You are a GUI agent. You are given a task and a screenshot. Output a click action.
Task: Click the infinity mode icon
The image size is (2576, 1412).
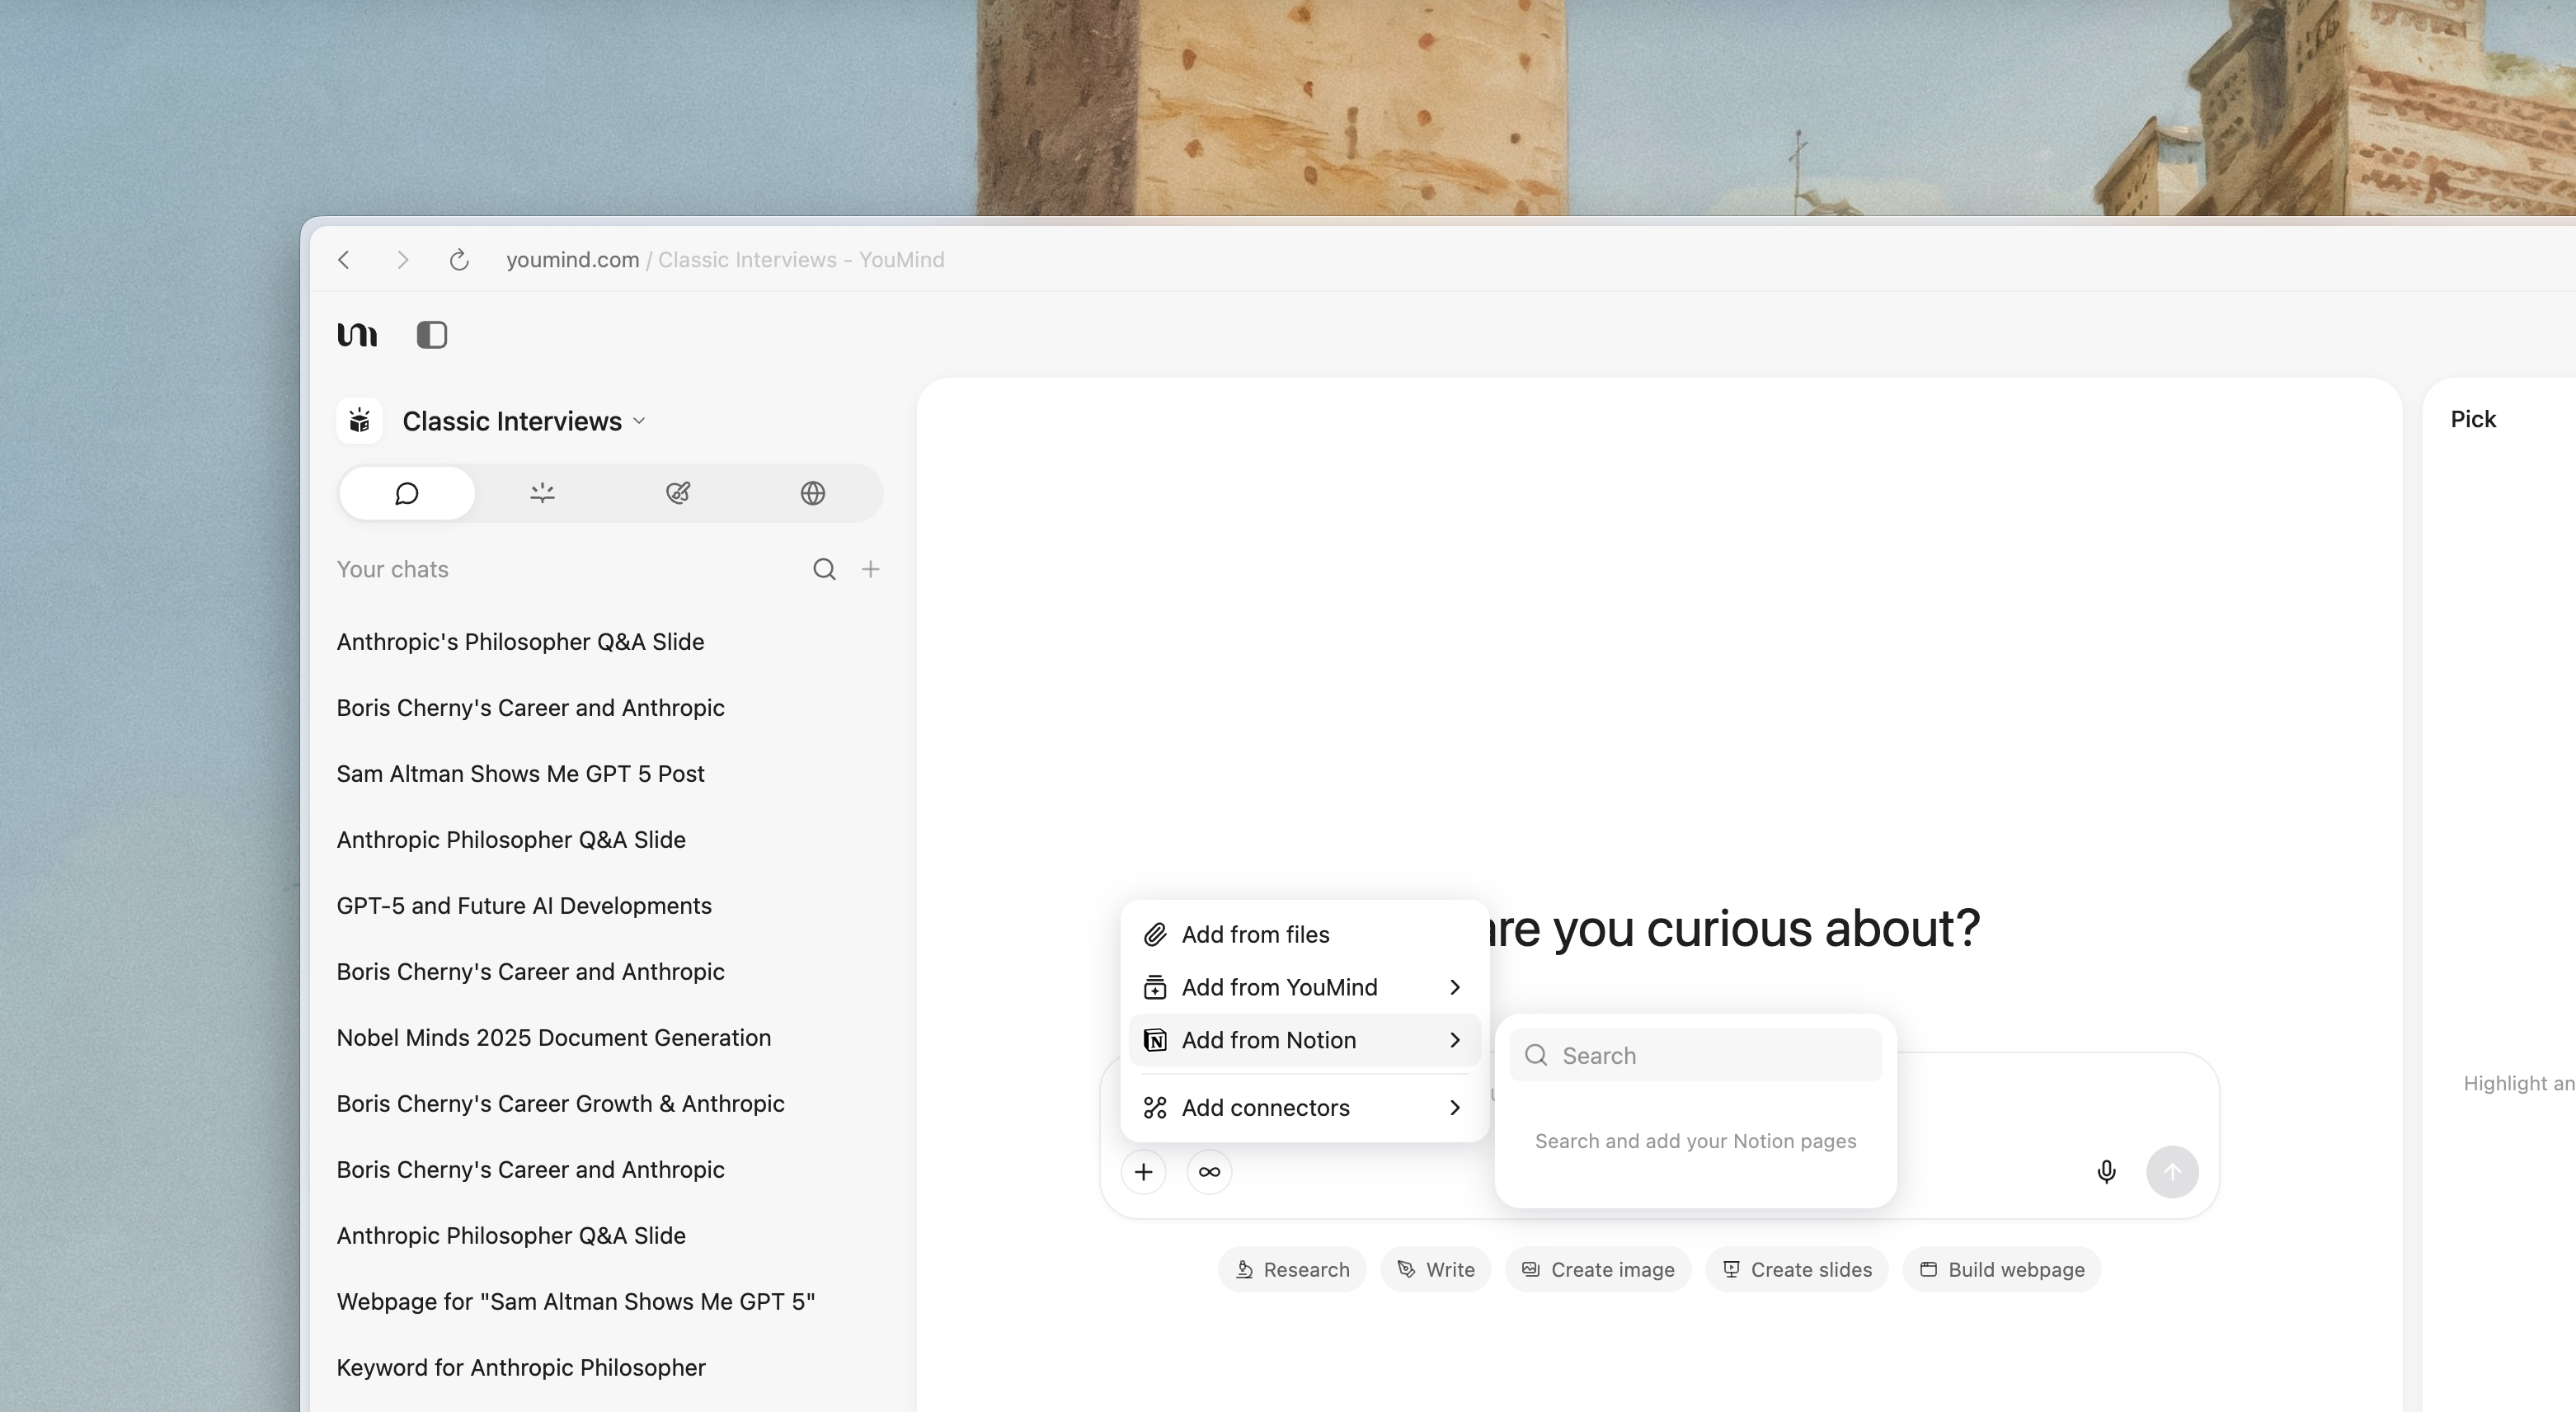coord(1209,1171)
